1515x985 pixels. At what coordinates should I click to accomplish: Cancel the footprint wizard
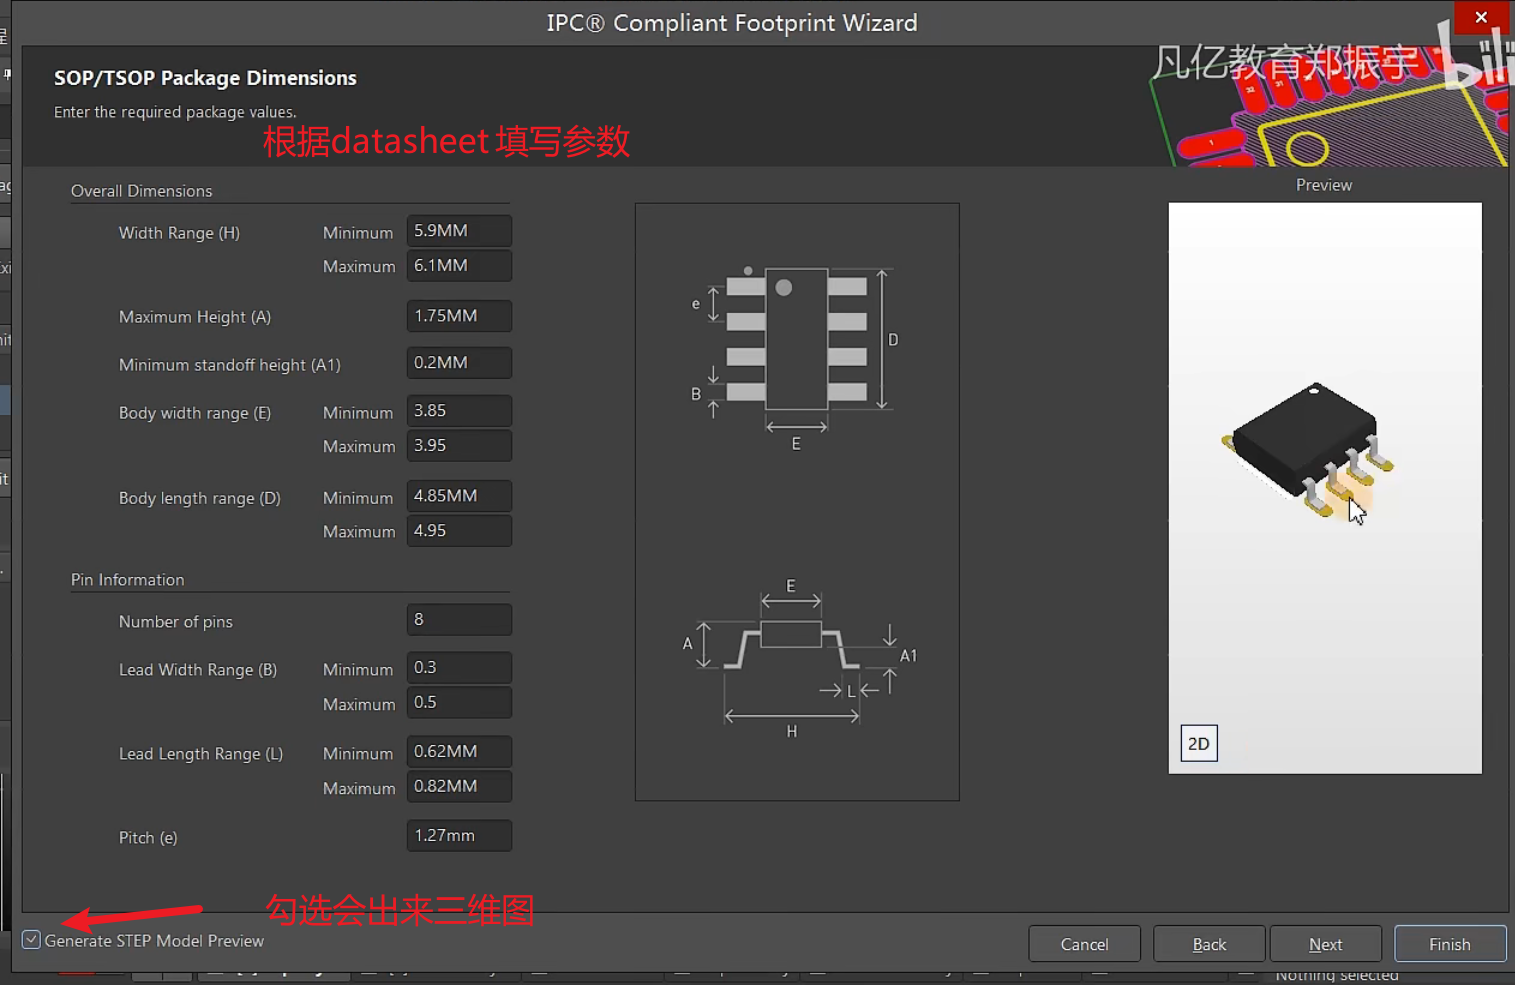[1084, 943]
